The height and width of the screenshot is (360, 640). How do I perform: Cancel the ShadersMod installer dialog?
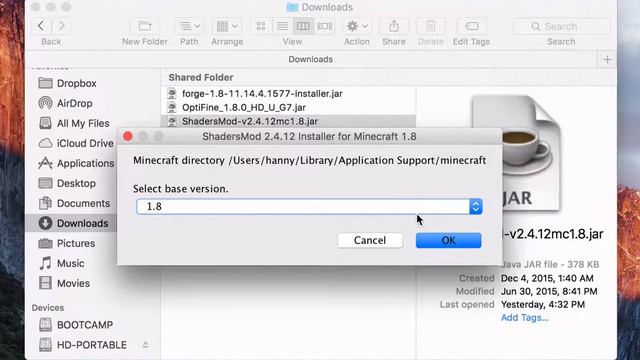[x=370, y=240]
